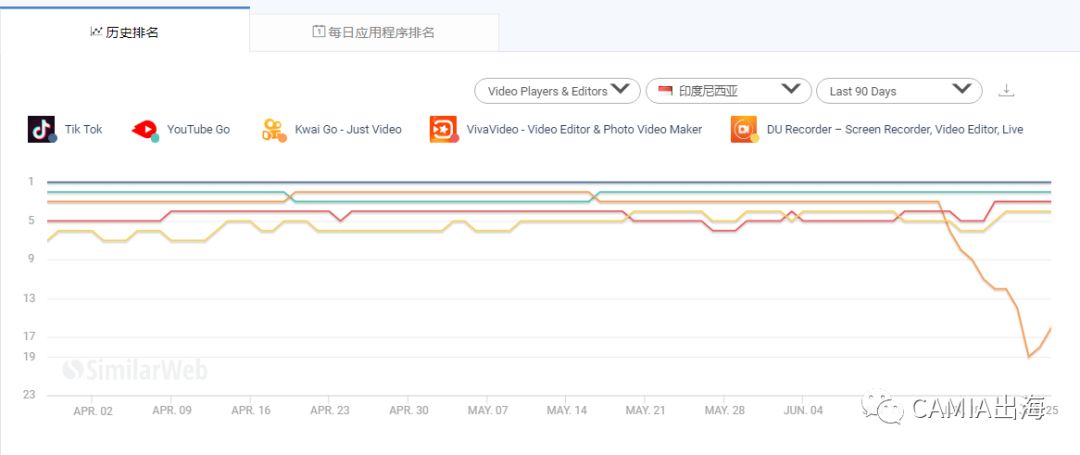Click the orange line's lowest point at rank 19

(1028, 357)
